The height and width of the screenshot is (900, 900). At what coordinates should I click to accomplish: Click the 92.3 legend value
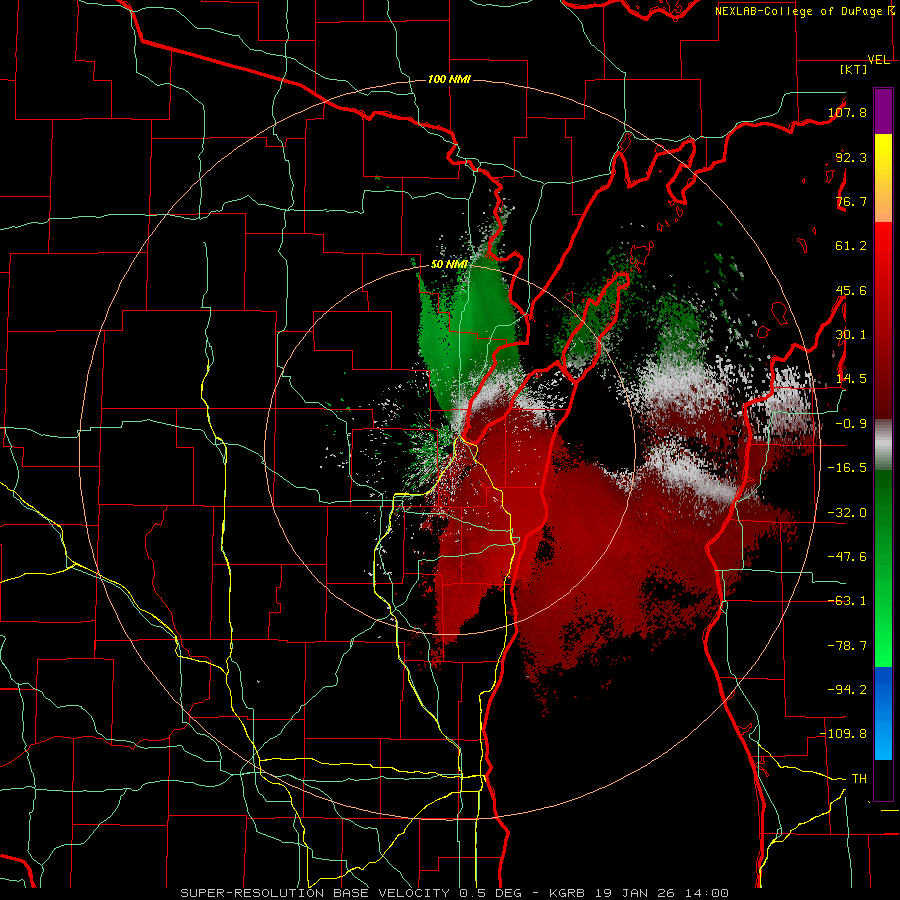coord(851,157)
